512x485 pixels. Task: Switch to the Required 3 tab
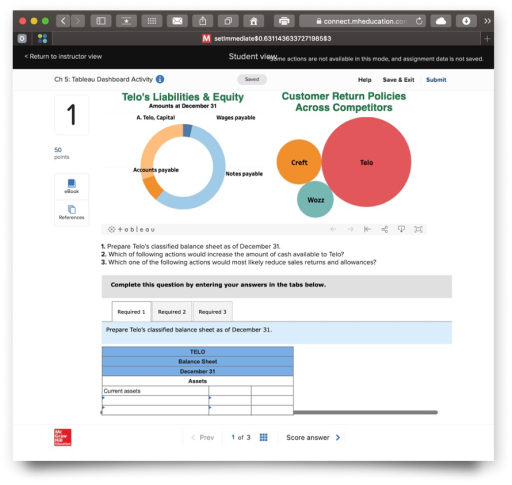212,312
